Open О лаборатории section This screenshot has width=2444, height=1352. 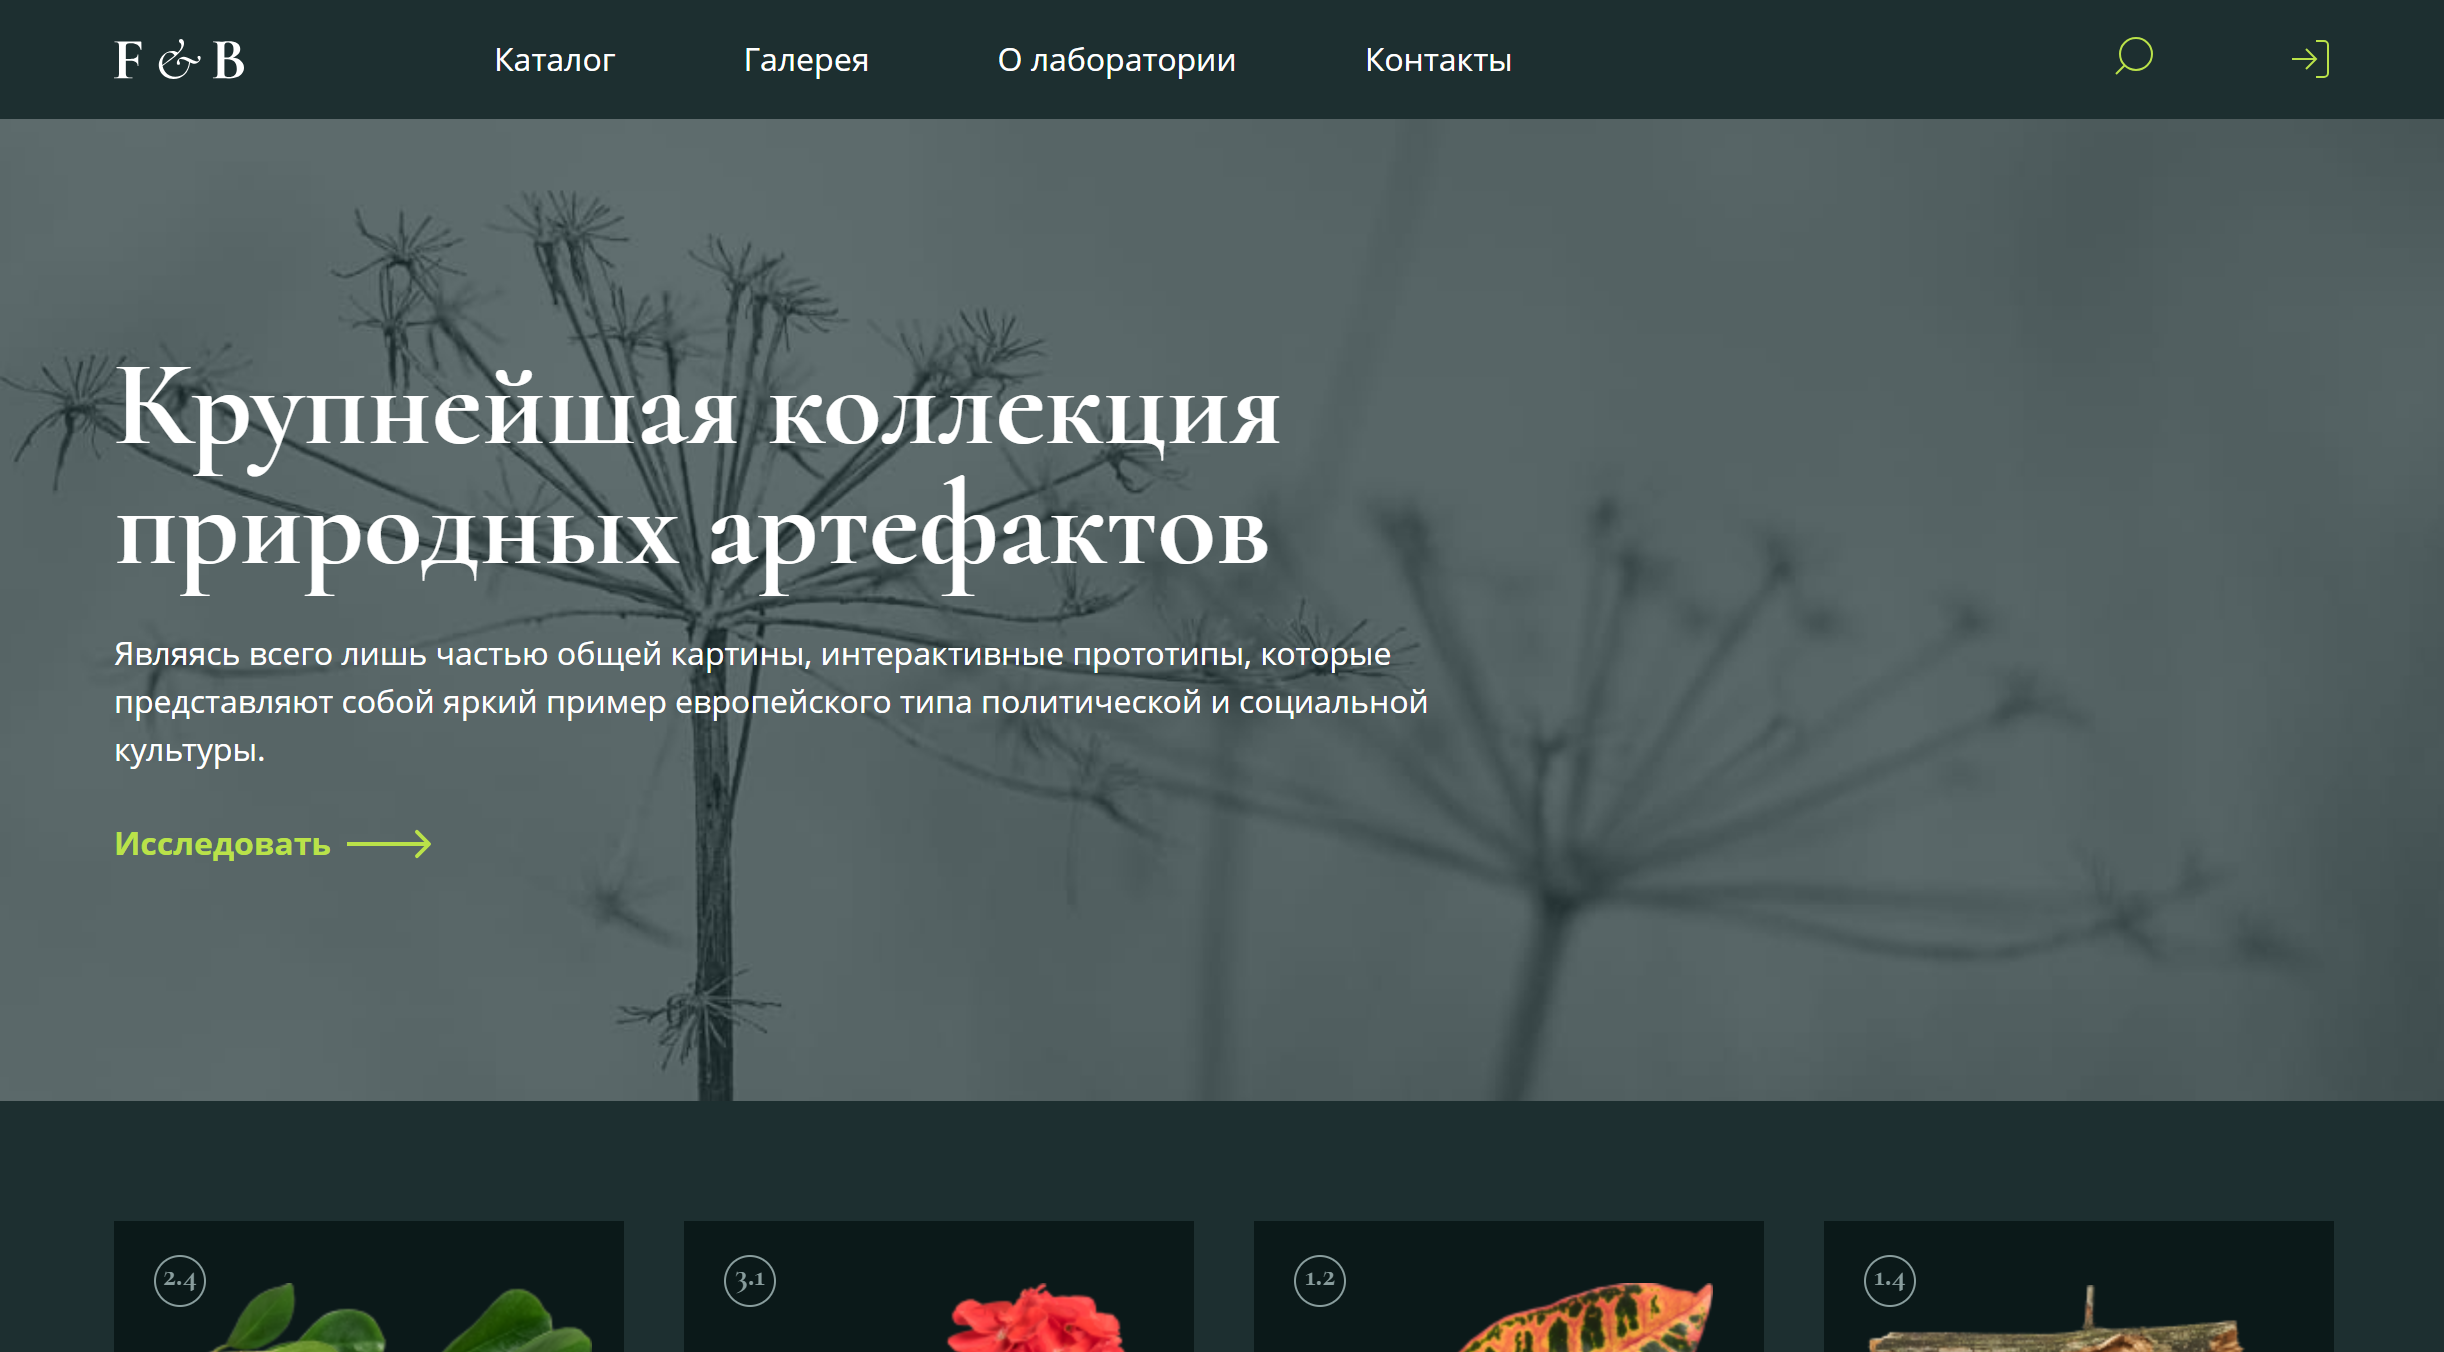click(1116, 60)
